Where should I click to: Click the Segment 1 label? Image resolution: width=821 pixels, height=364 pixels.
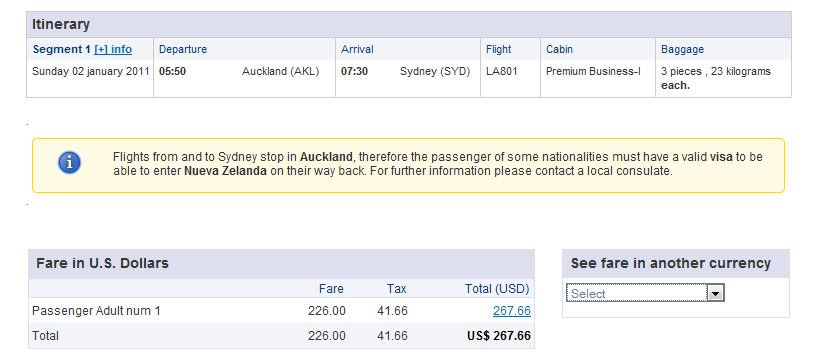(x=62, y=49)
